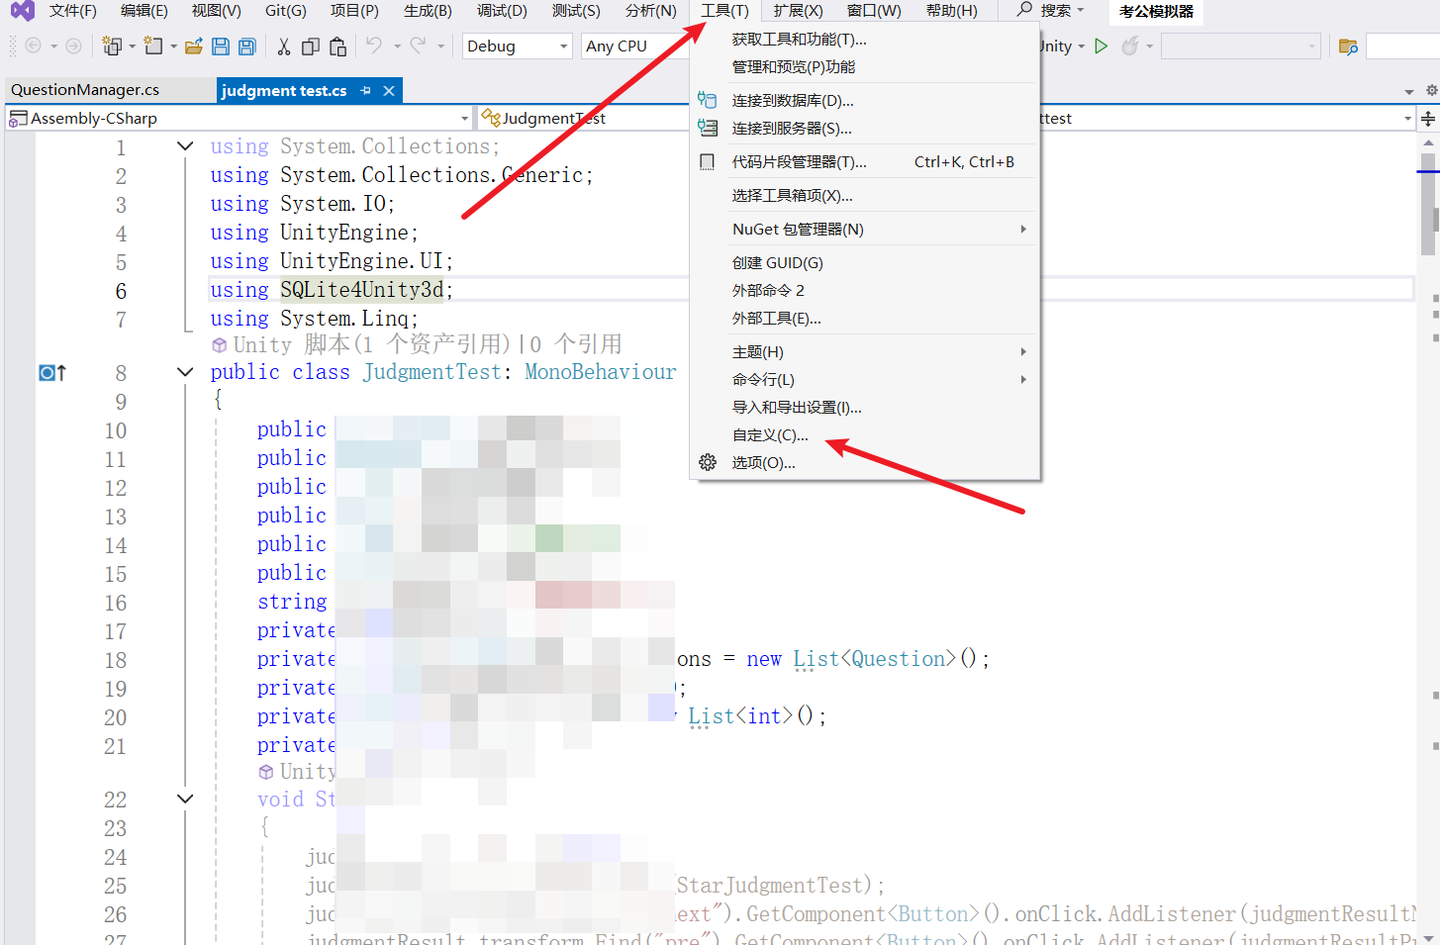Click the gear icon beside the tab overflow arrow
Viewport: 1440px width, 945px height.
[x=1432, y=90]
